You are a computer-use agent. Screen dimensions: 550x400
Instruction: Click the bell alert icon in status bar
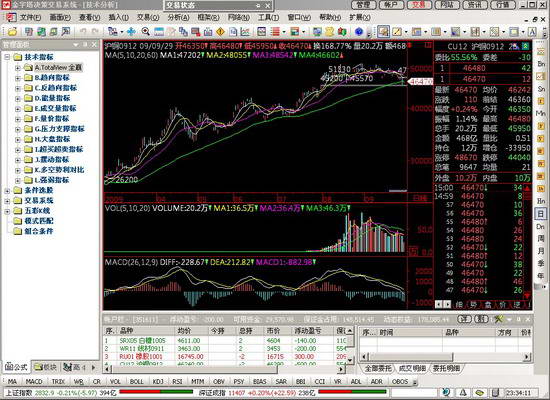click(463, 392)
